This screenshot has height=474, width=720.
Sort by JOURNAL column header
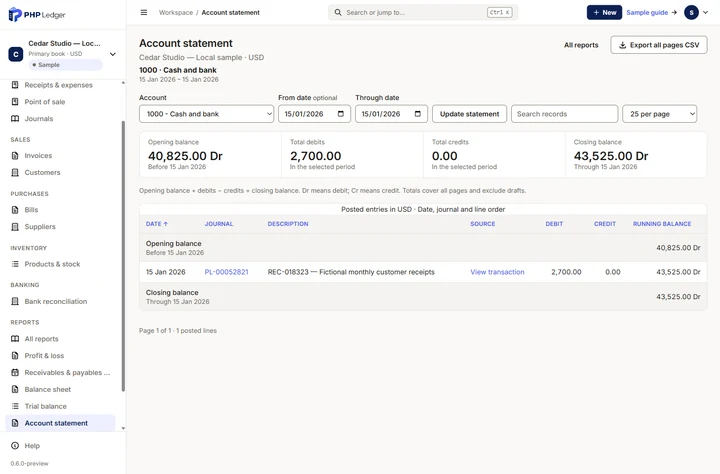tap(219, 224)
